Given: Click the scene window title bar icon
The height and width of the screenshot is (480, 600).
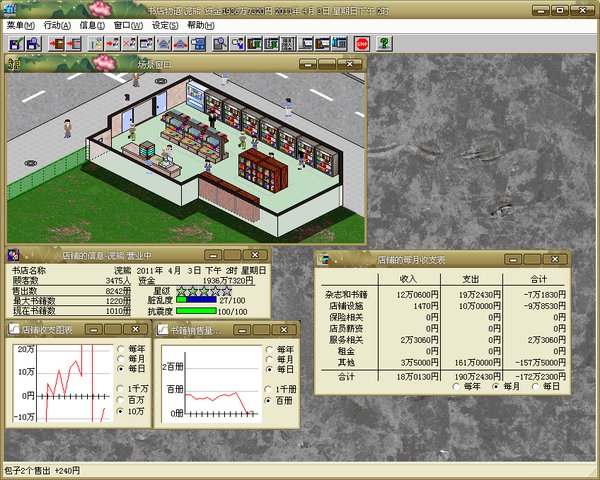Looking at the screenshot, I should point(14,64).
